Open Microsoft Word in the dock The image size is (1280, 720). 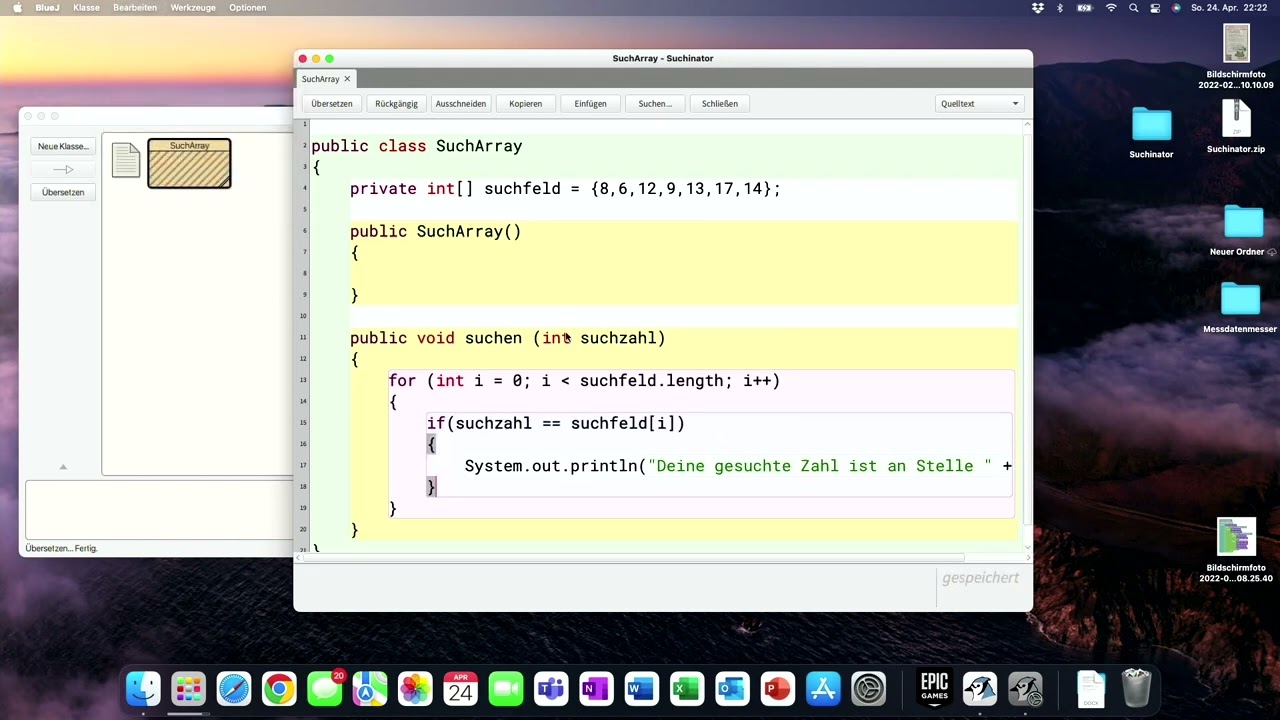click(641, 689)
